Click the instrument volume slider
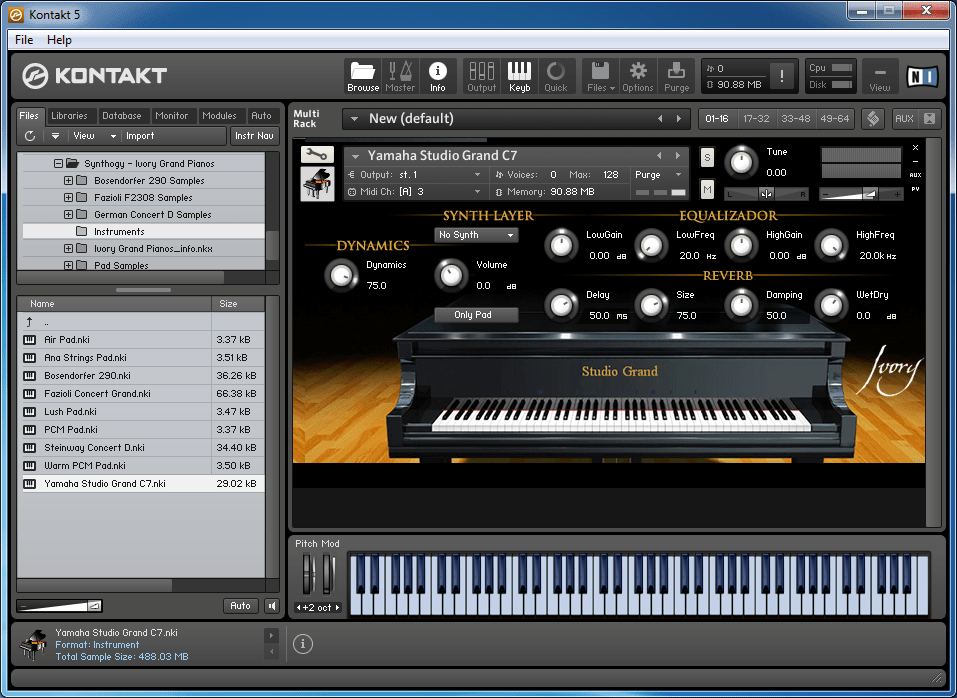 861,195
